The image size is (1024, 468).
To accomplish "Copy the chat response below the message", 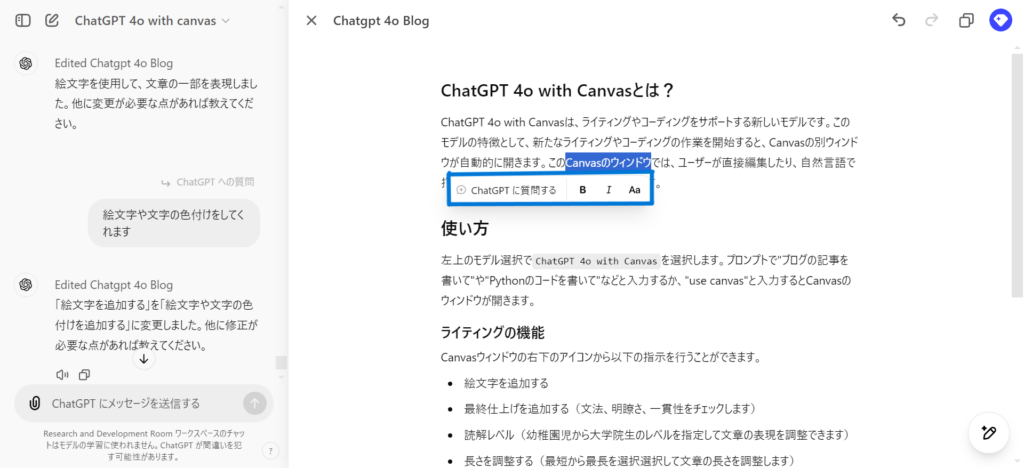I will coord(85,375).
